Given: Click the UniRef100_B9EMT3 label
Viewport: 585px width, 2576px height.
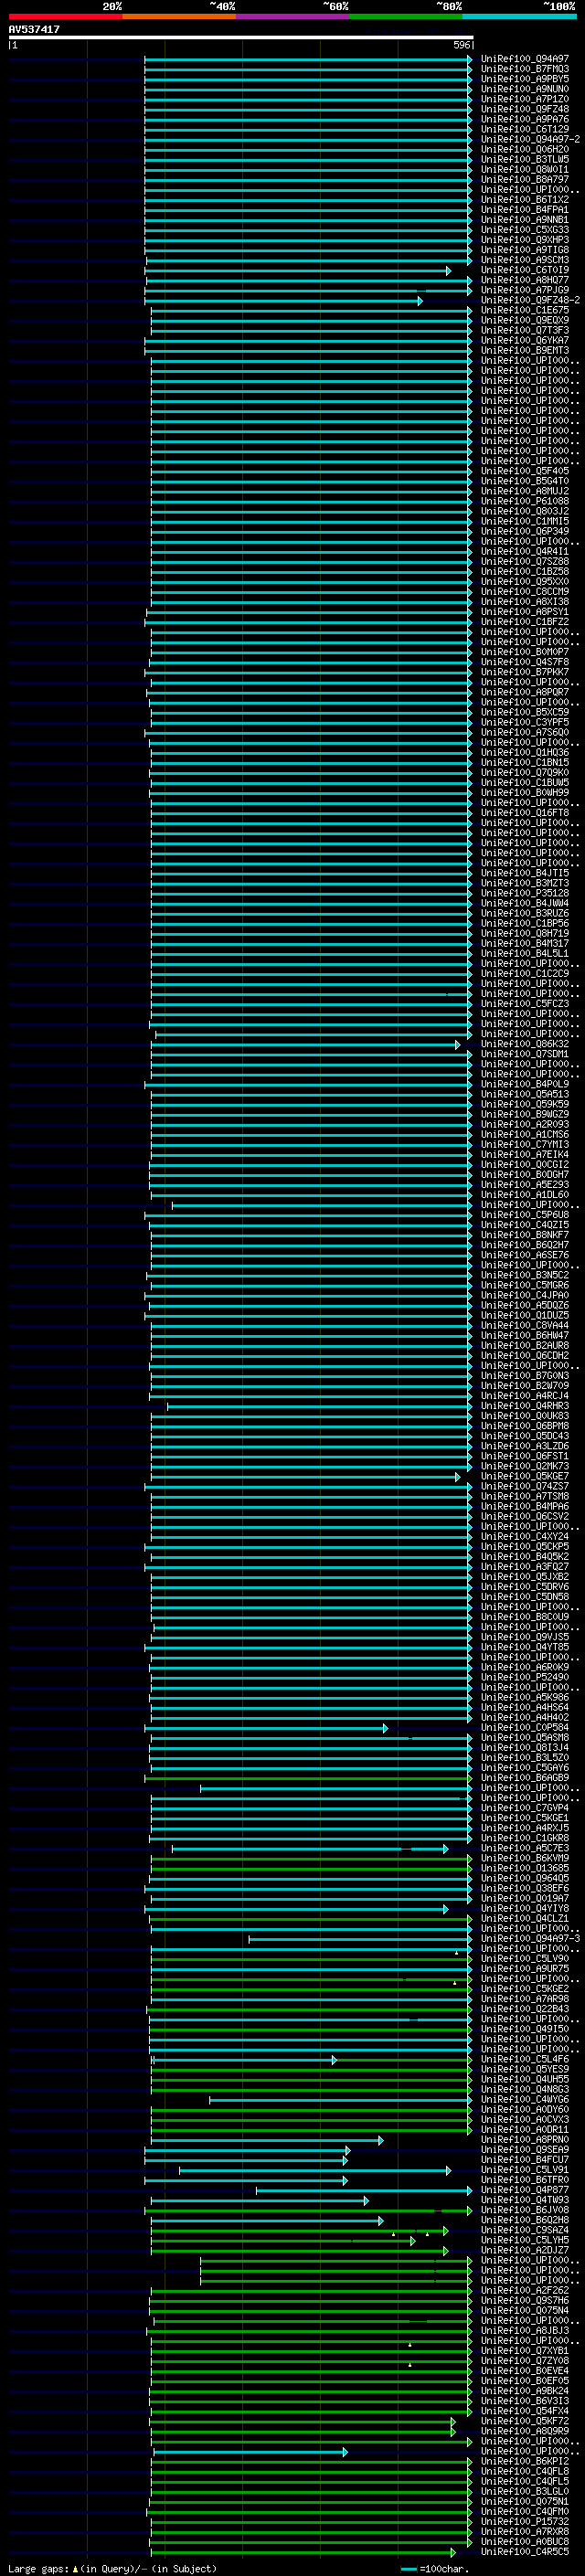Looking at the screenshot, I should point(525,350).
